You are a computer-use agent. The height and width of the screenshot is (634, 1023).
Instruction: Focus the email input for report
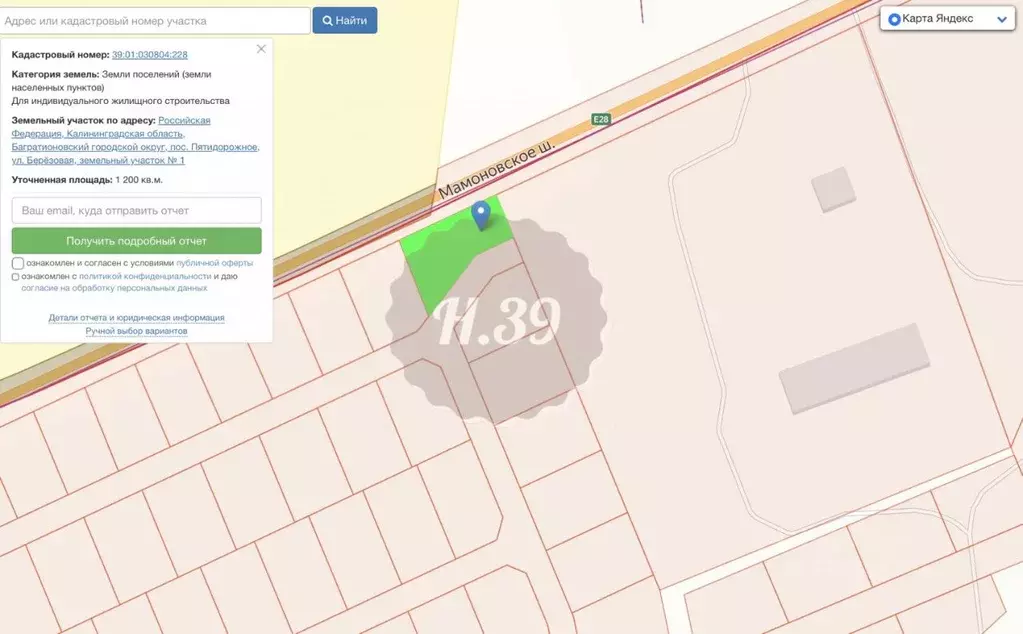136,210
